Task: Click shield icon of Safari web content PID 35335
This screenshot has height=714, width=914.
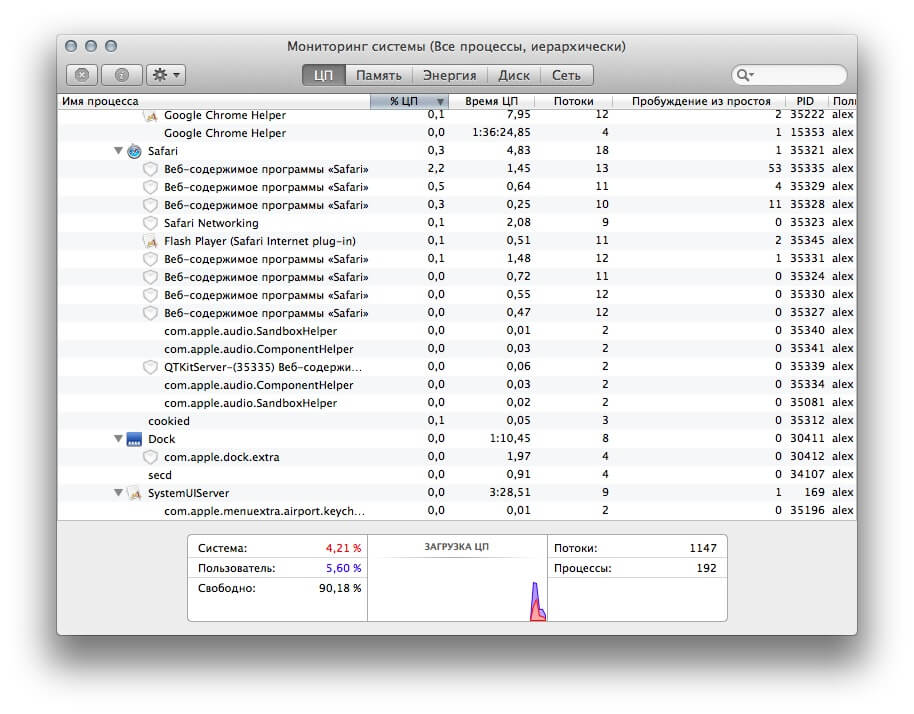Action: 150,169
